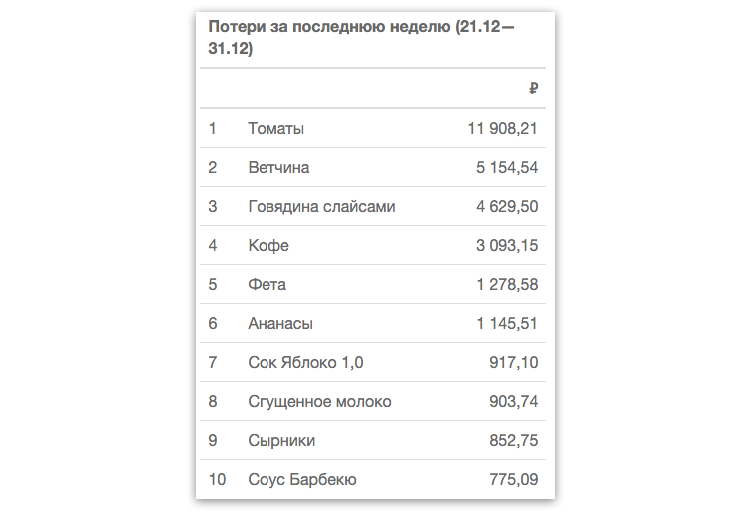Click the amount 3 093,15

tap(507, 246)
